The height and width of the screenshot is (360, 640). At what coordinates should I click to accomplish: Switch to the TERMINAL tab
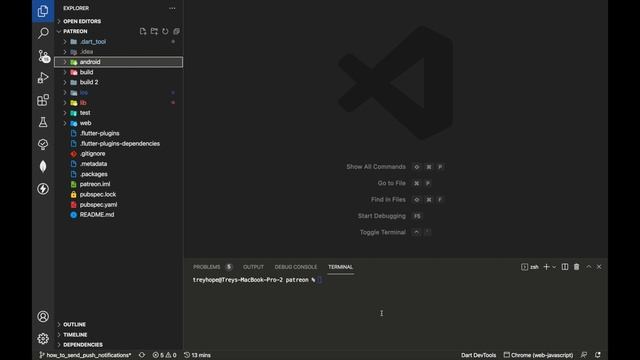coord(340,267)
